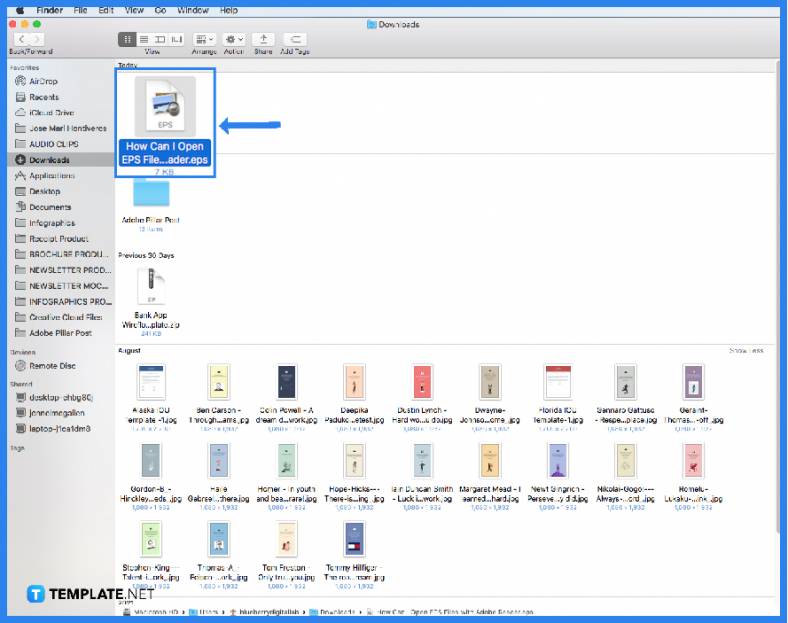Select Deepika Padukone jpg thumbnail
Image resolution: width=788 pixels, height=623 pixels.
pyautogui.click(x=354, y=382)
